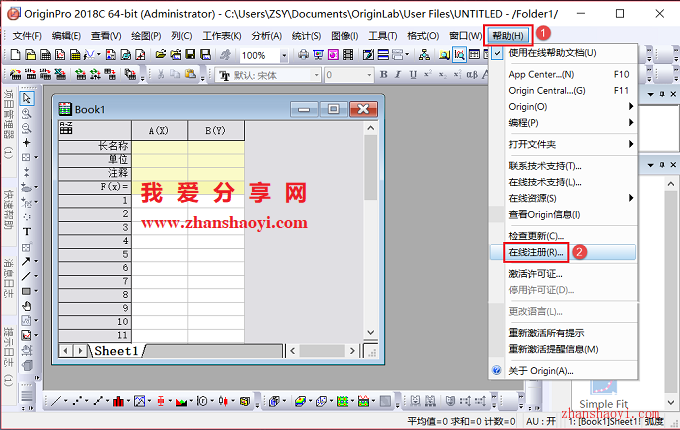The width and height of the screenshot is (680, 430).
Task: Open the 分析(A) menu
Action: (x=267, y=36)
